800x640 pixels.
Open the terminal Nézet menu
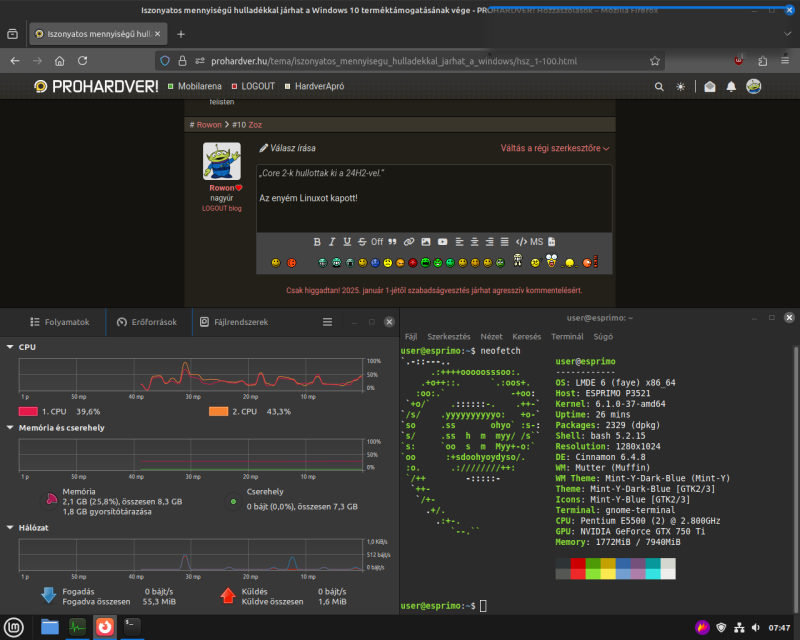[x=491, y=336]
